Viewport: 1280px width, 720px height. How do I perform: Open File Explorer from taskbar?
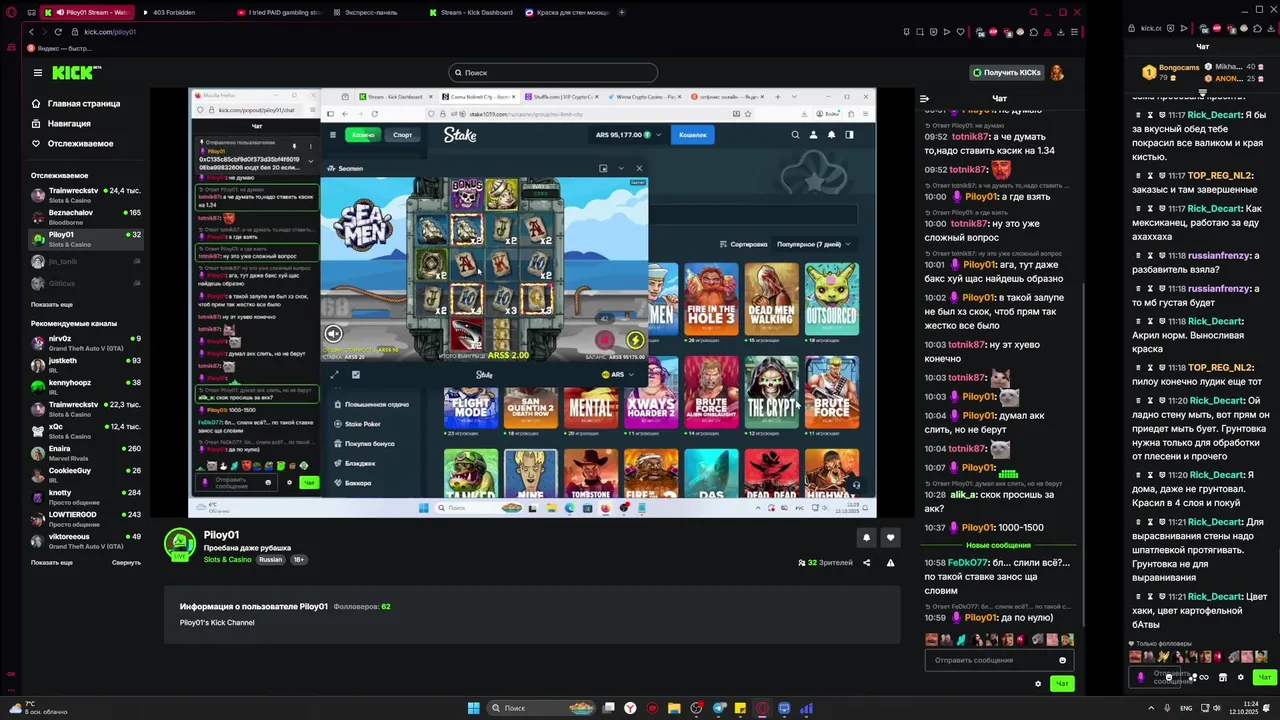674,708
